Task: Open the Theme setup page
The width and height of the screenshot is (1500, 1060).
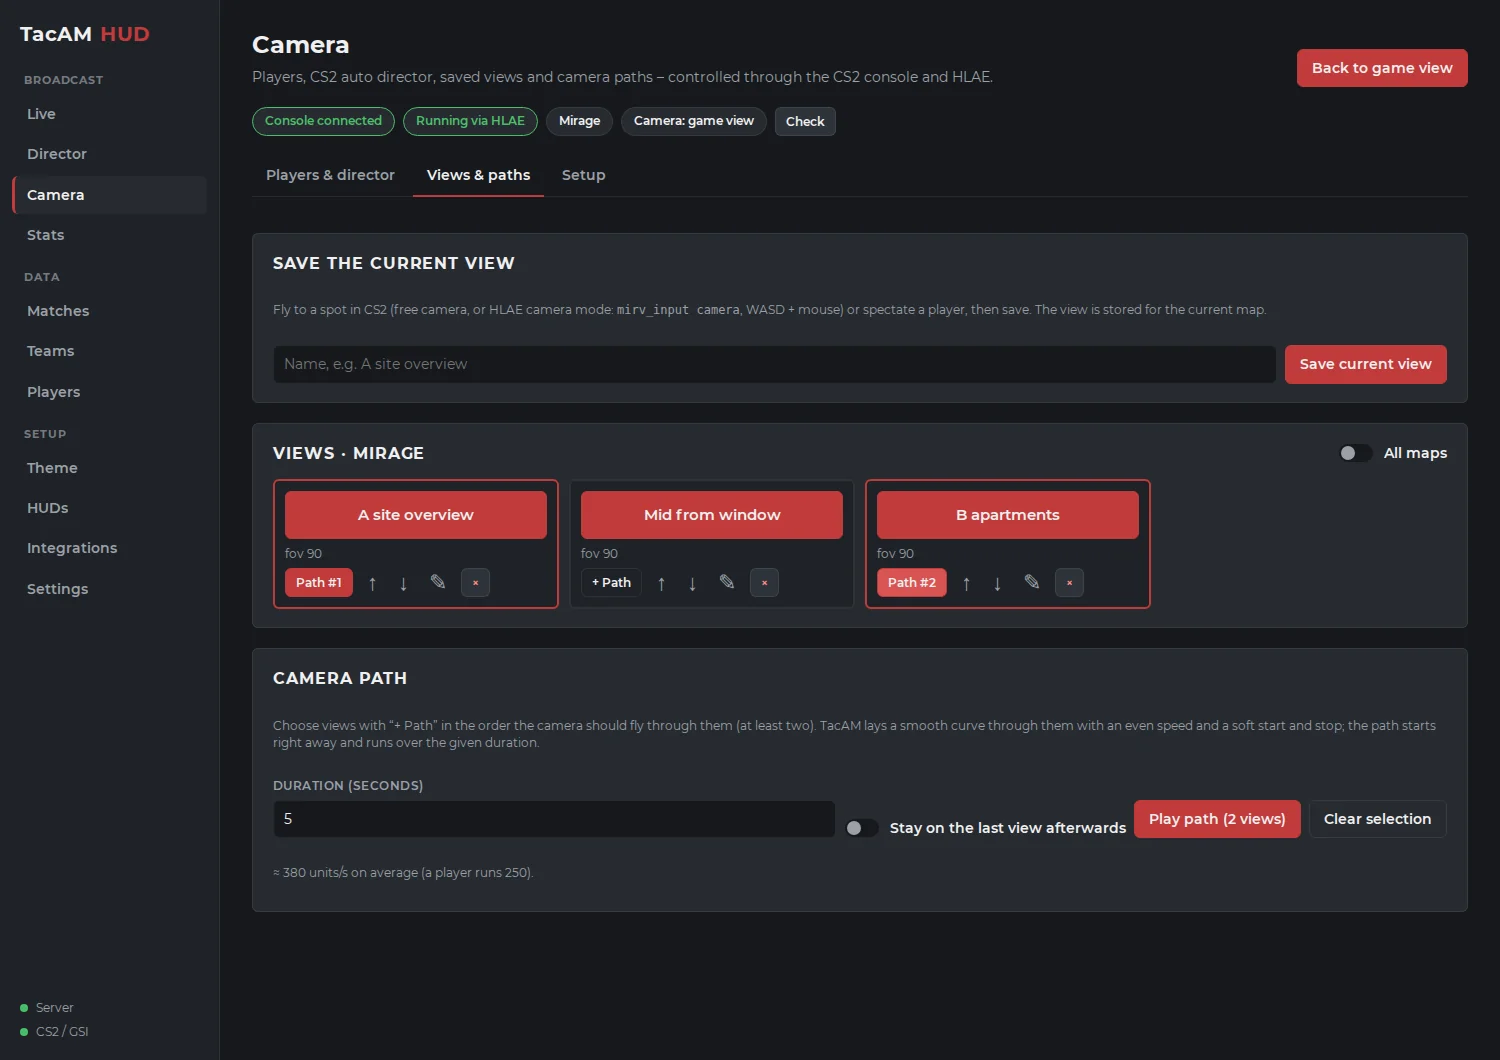Action: pyautogui.click(x=110, y=468)
